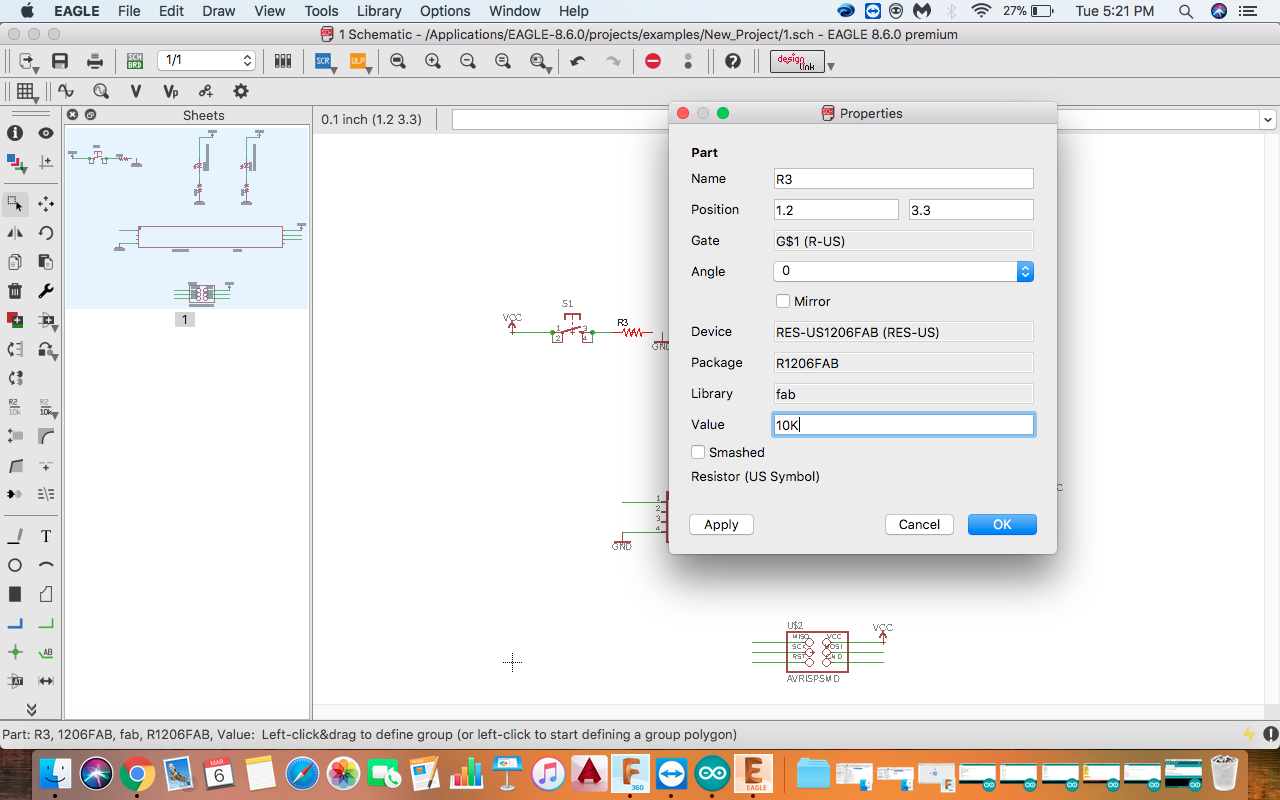Toggle the Mirror checkbox
This screenshot has height=800, width=1280.
click(783, 301)
